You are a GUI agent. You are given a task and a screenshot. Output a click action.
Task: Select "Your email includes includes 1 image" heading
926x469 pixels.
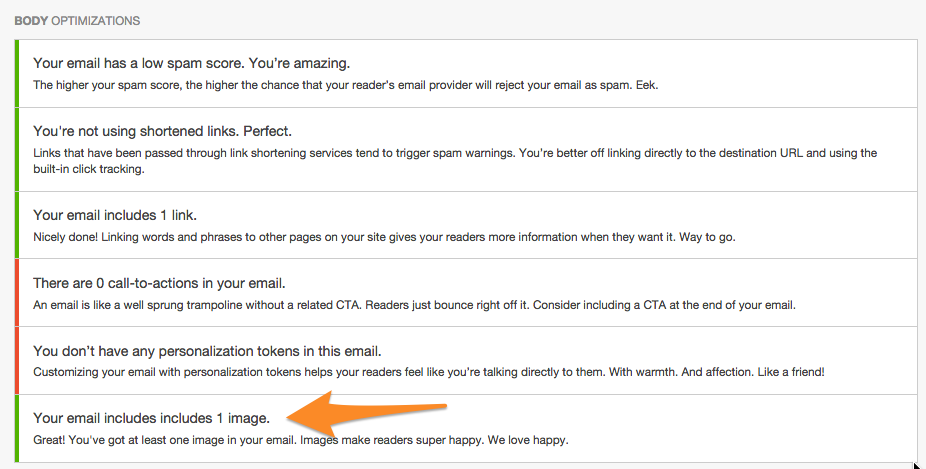[152, 418]
